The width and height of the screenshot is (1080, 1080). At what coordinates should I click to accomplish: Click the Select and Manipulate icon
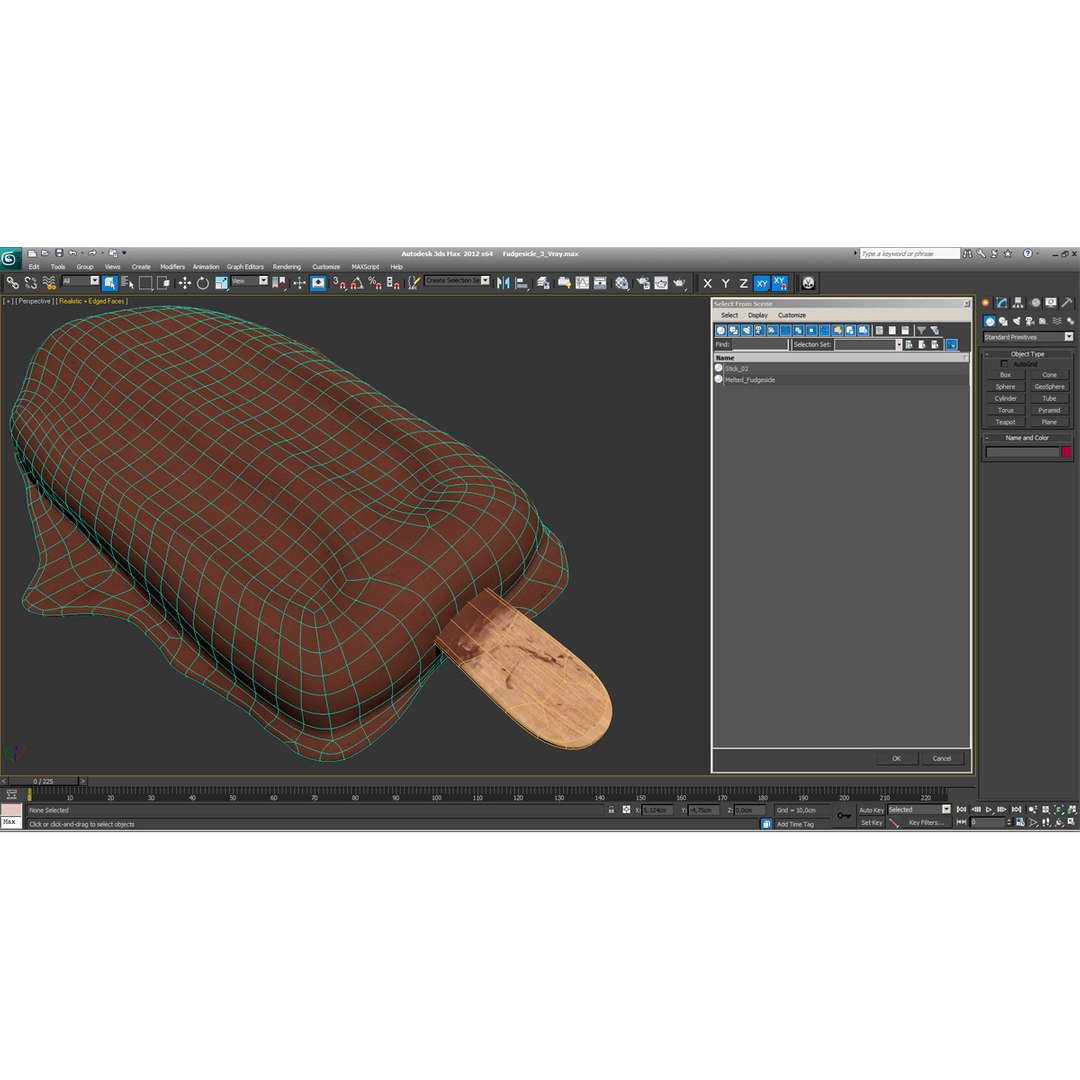(x=299, y=283)
